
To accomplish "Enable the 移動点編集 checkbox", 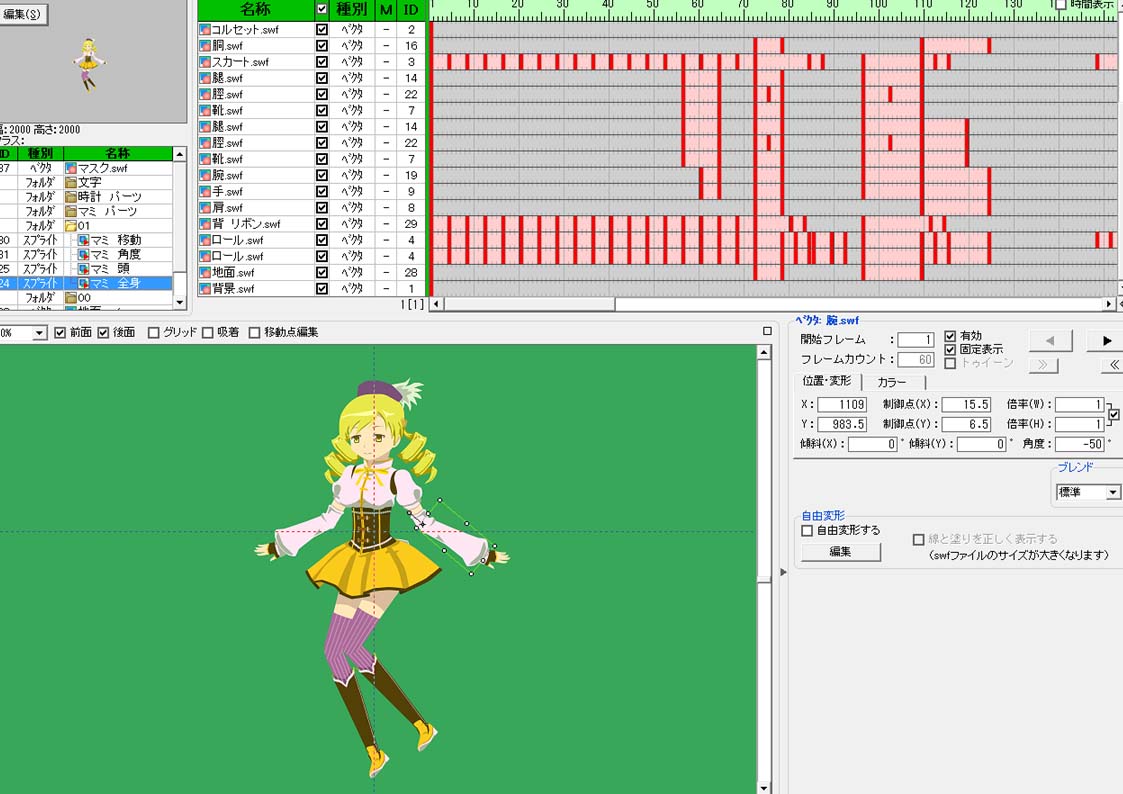I will (254, 333).
